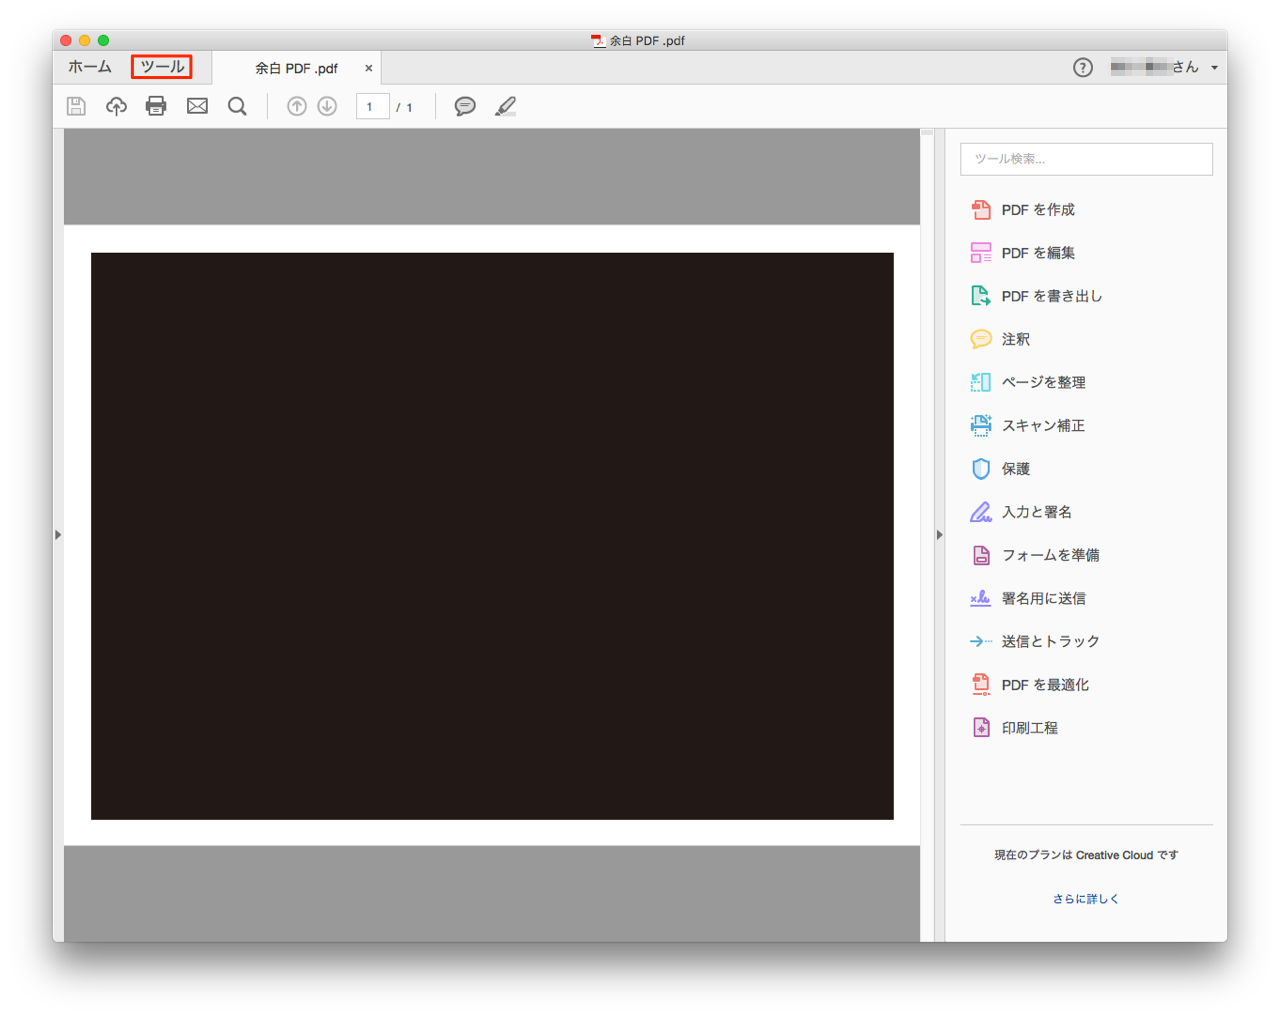Viewport: 1280px width, 1017px height.
Task: Select the highlighter pen tool
Action: click(506, 106)
